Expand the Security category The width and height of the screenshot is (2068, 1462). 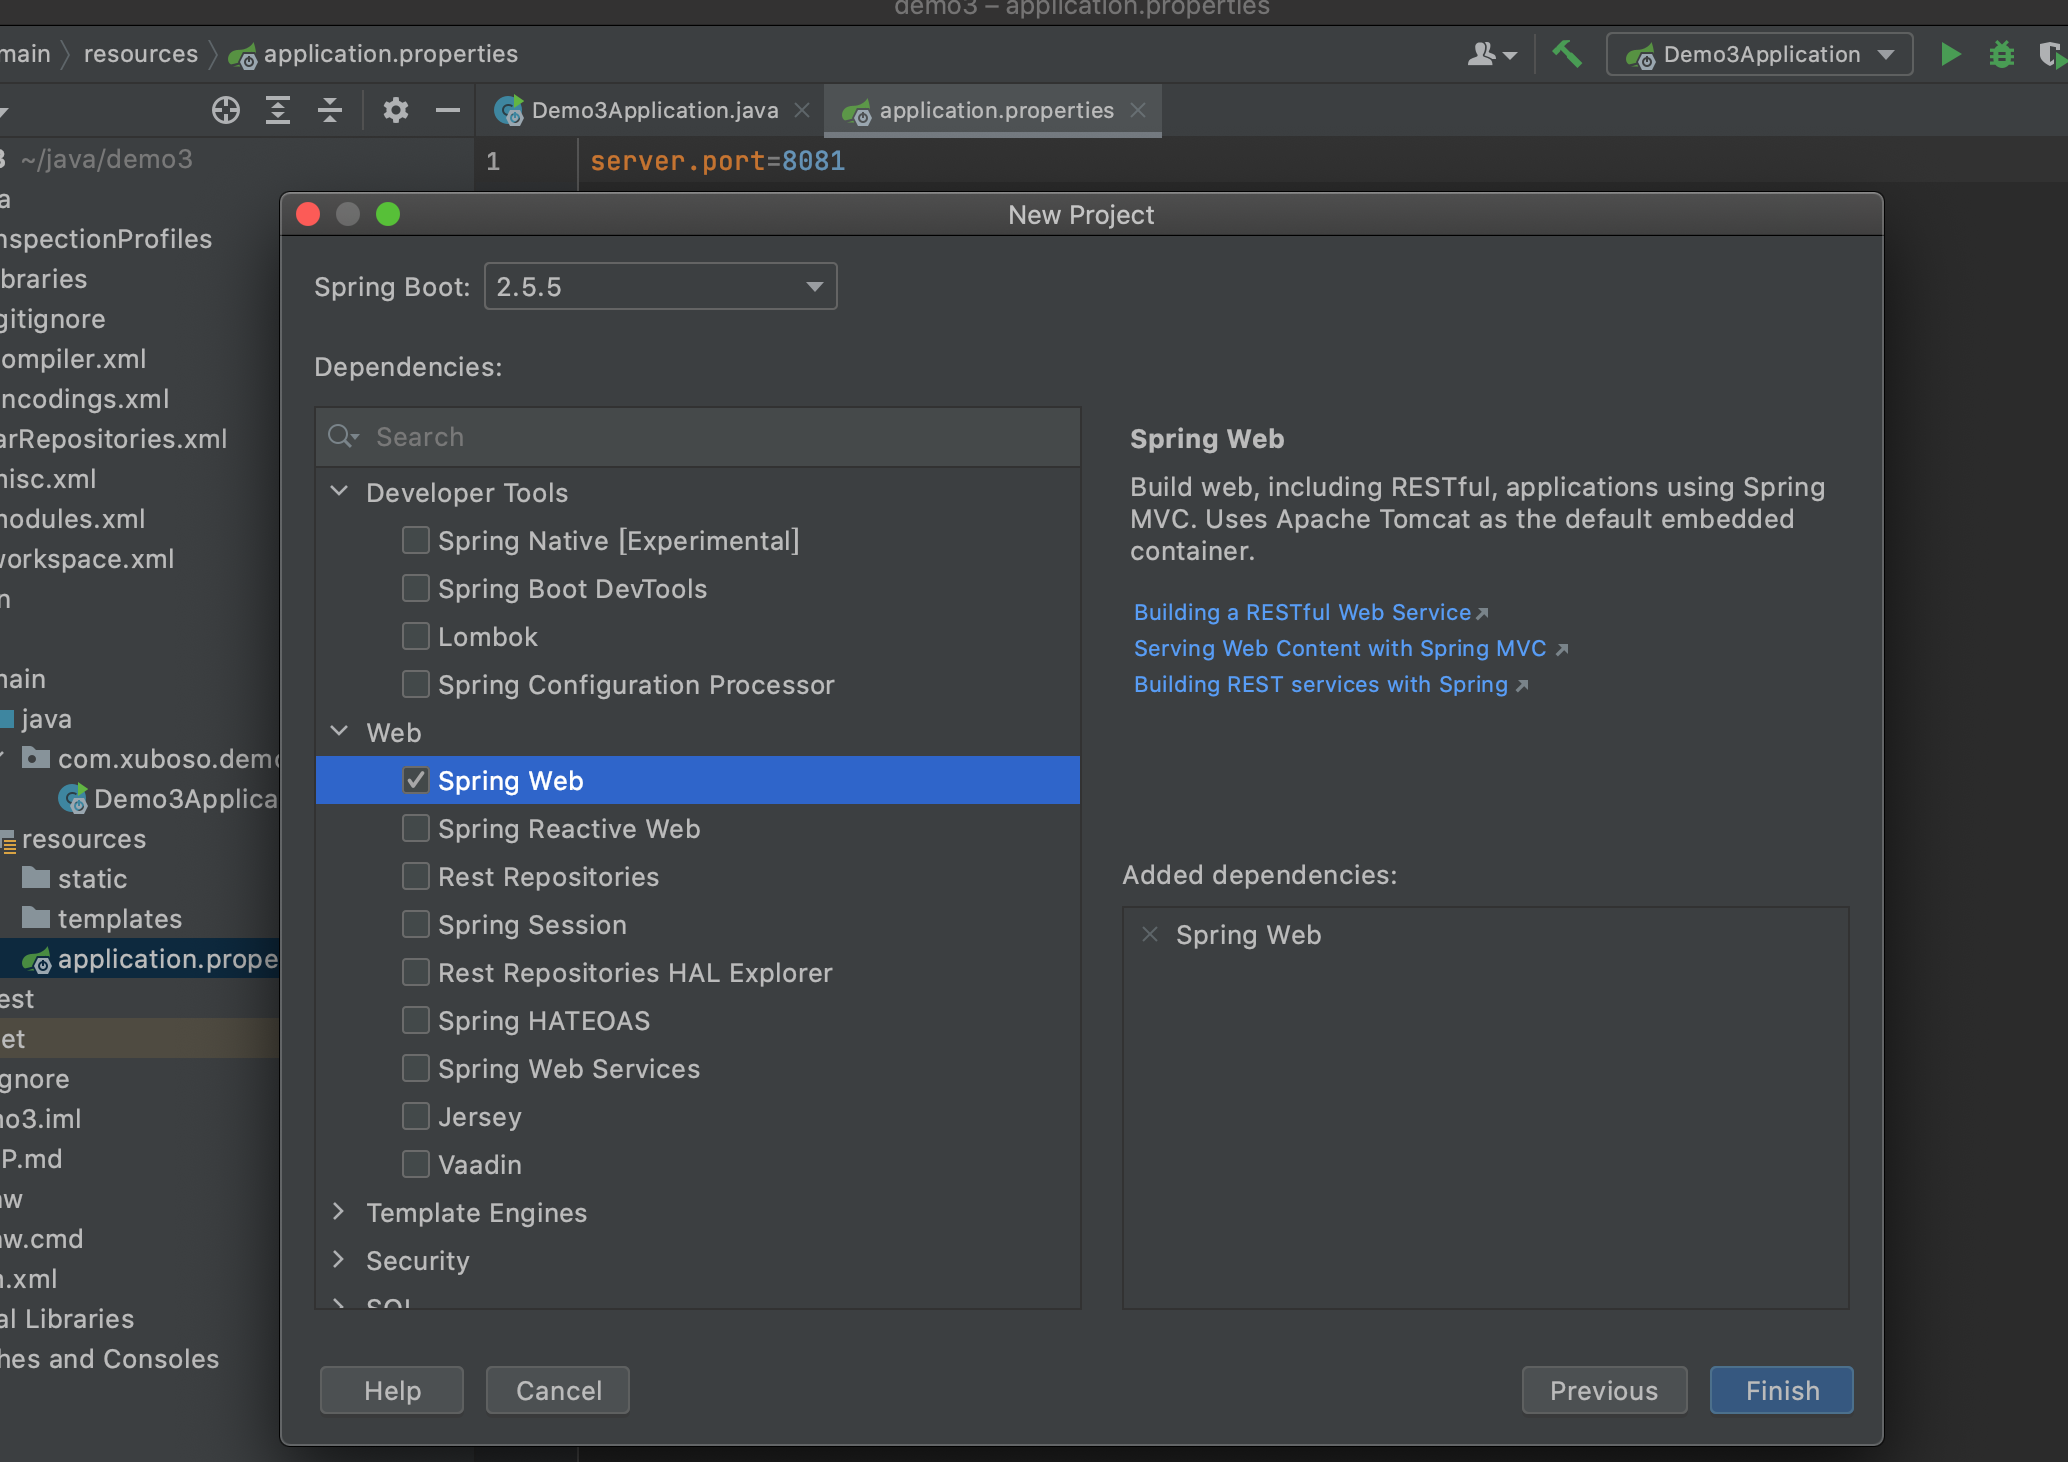click(x=339, y=1259)
